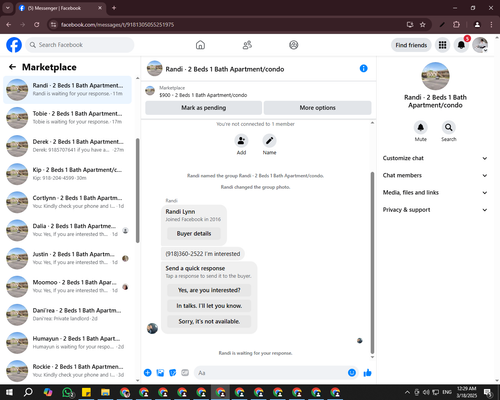Viewport: 500px width, 400px height.
Task: Open the Humayun conversation
Action: tap(67, 342)
